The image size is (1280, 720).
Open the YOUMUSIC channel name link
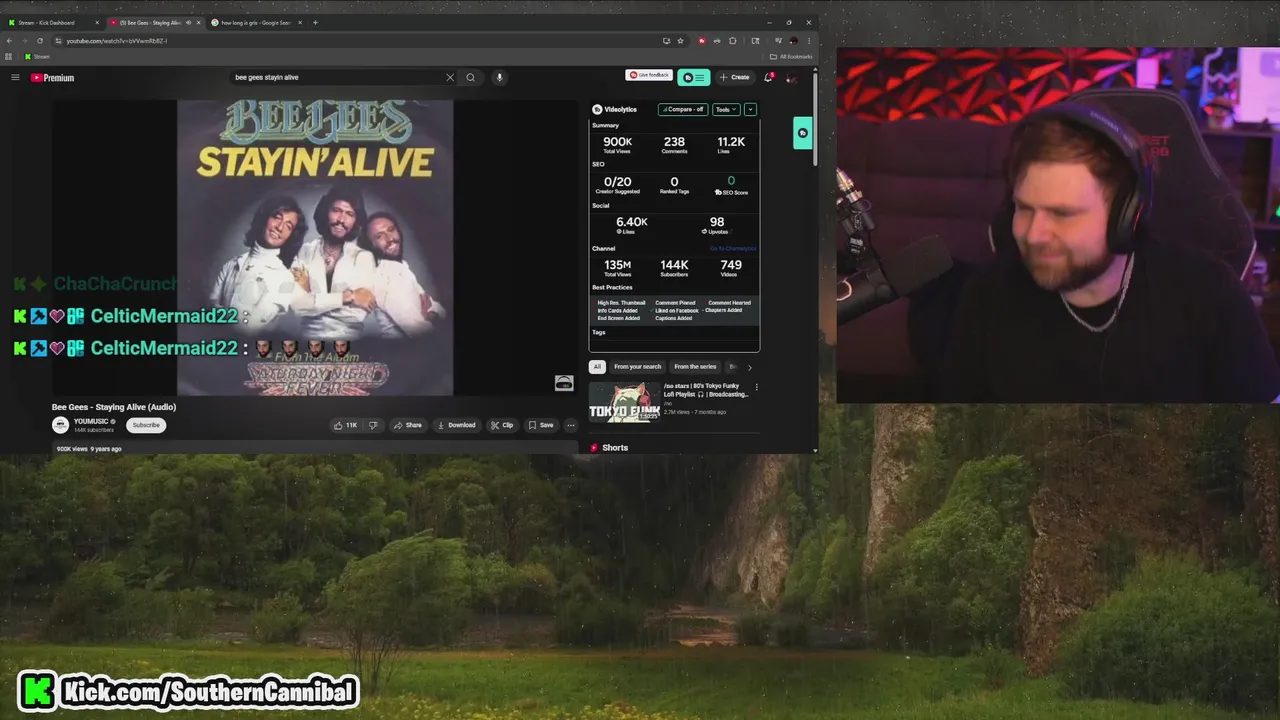tap(91, 421)
